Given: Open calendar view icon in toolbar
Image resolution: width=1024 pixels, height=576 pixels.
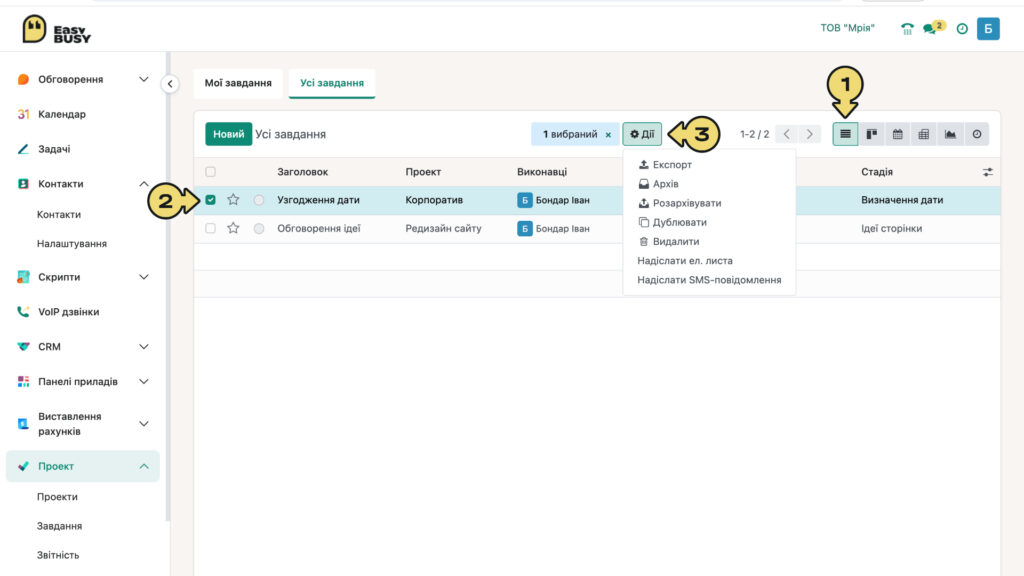Looking at the screenshot, I should click(x=897, y=134).
